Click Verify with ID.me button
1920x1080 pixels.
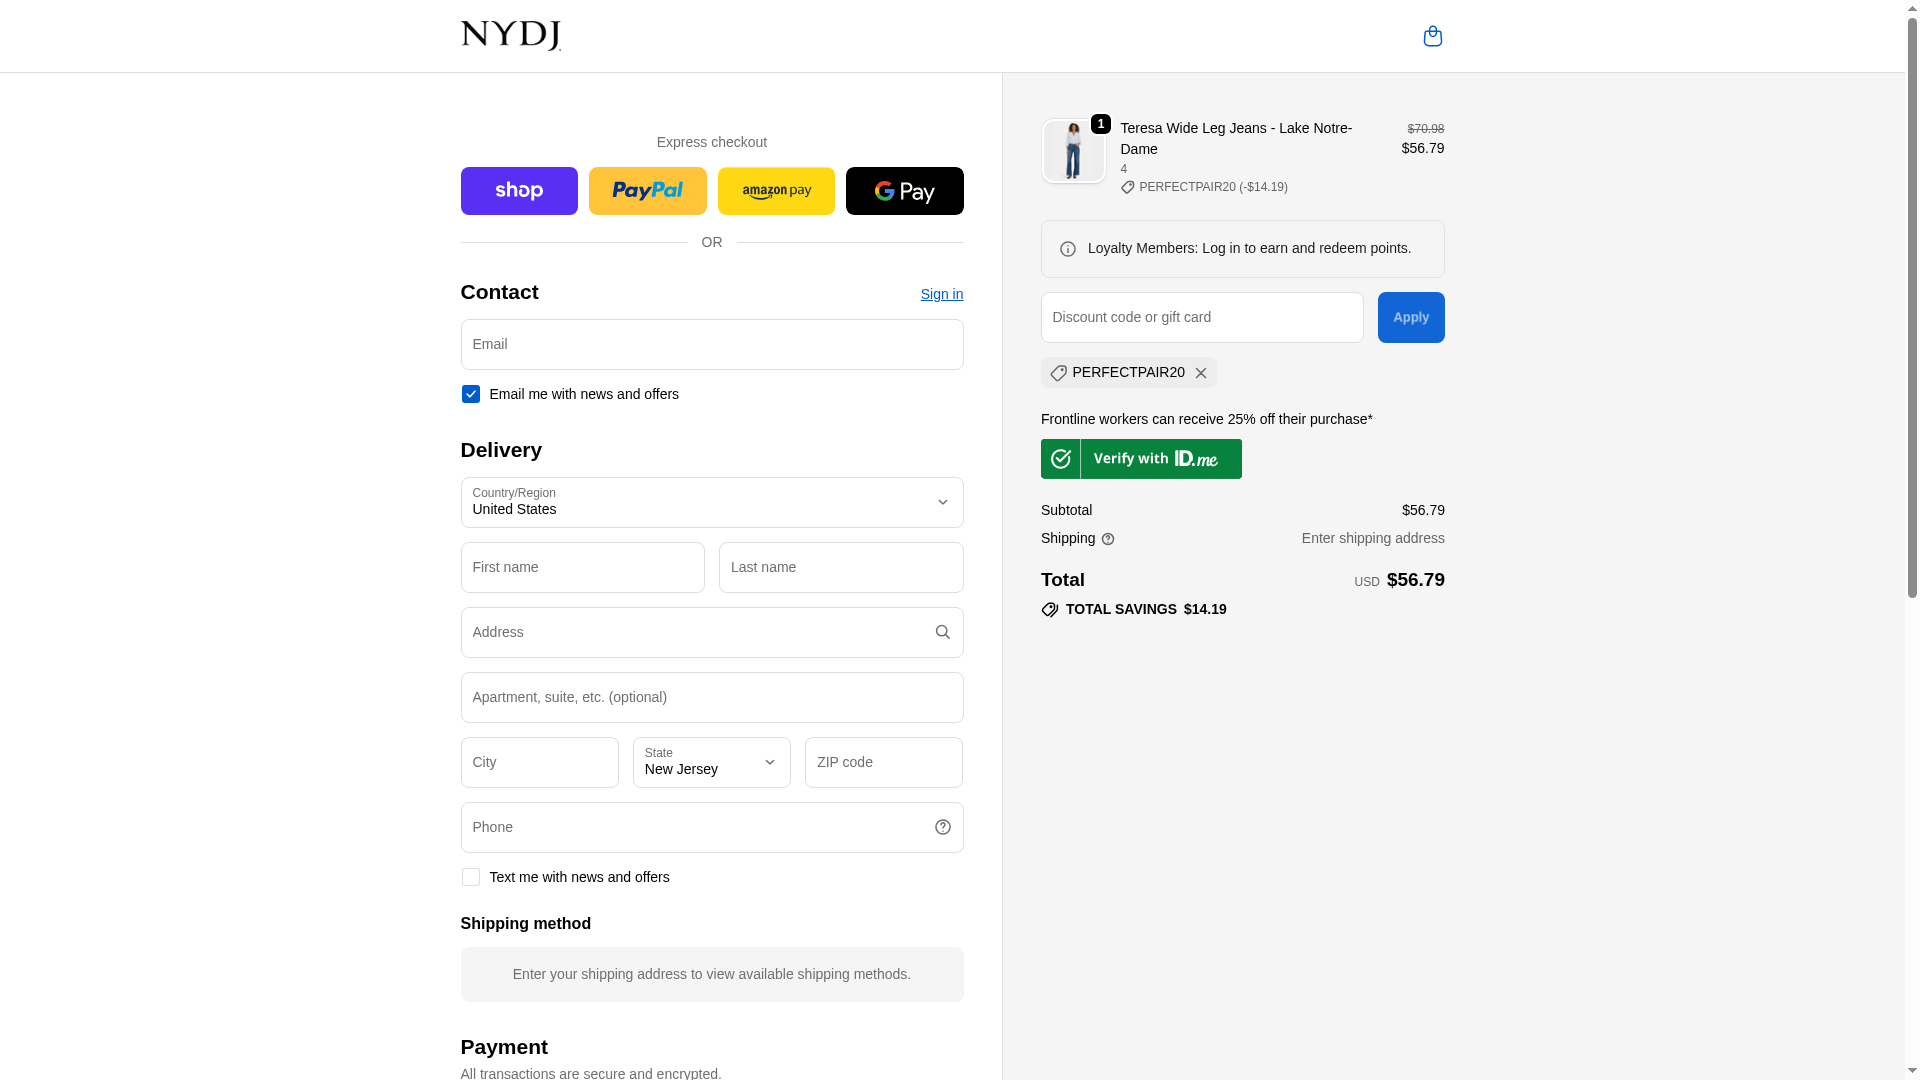tap(1141, 459)
